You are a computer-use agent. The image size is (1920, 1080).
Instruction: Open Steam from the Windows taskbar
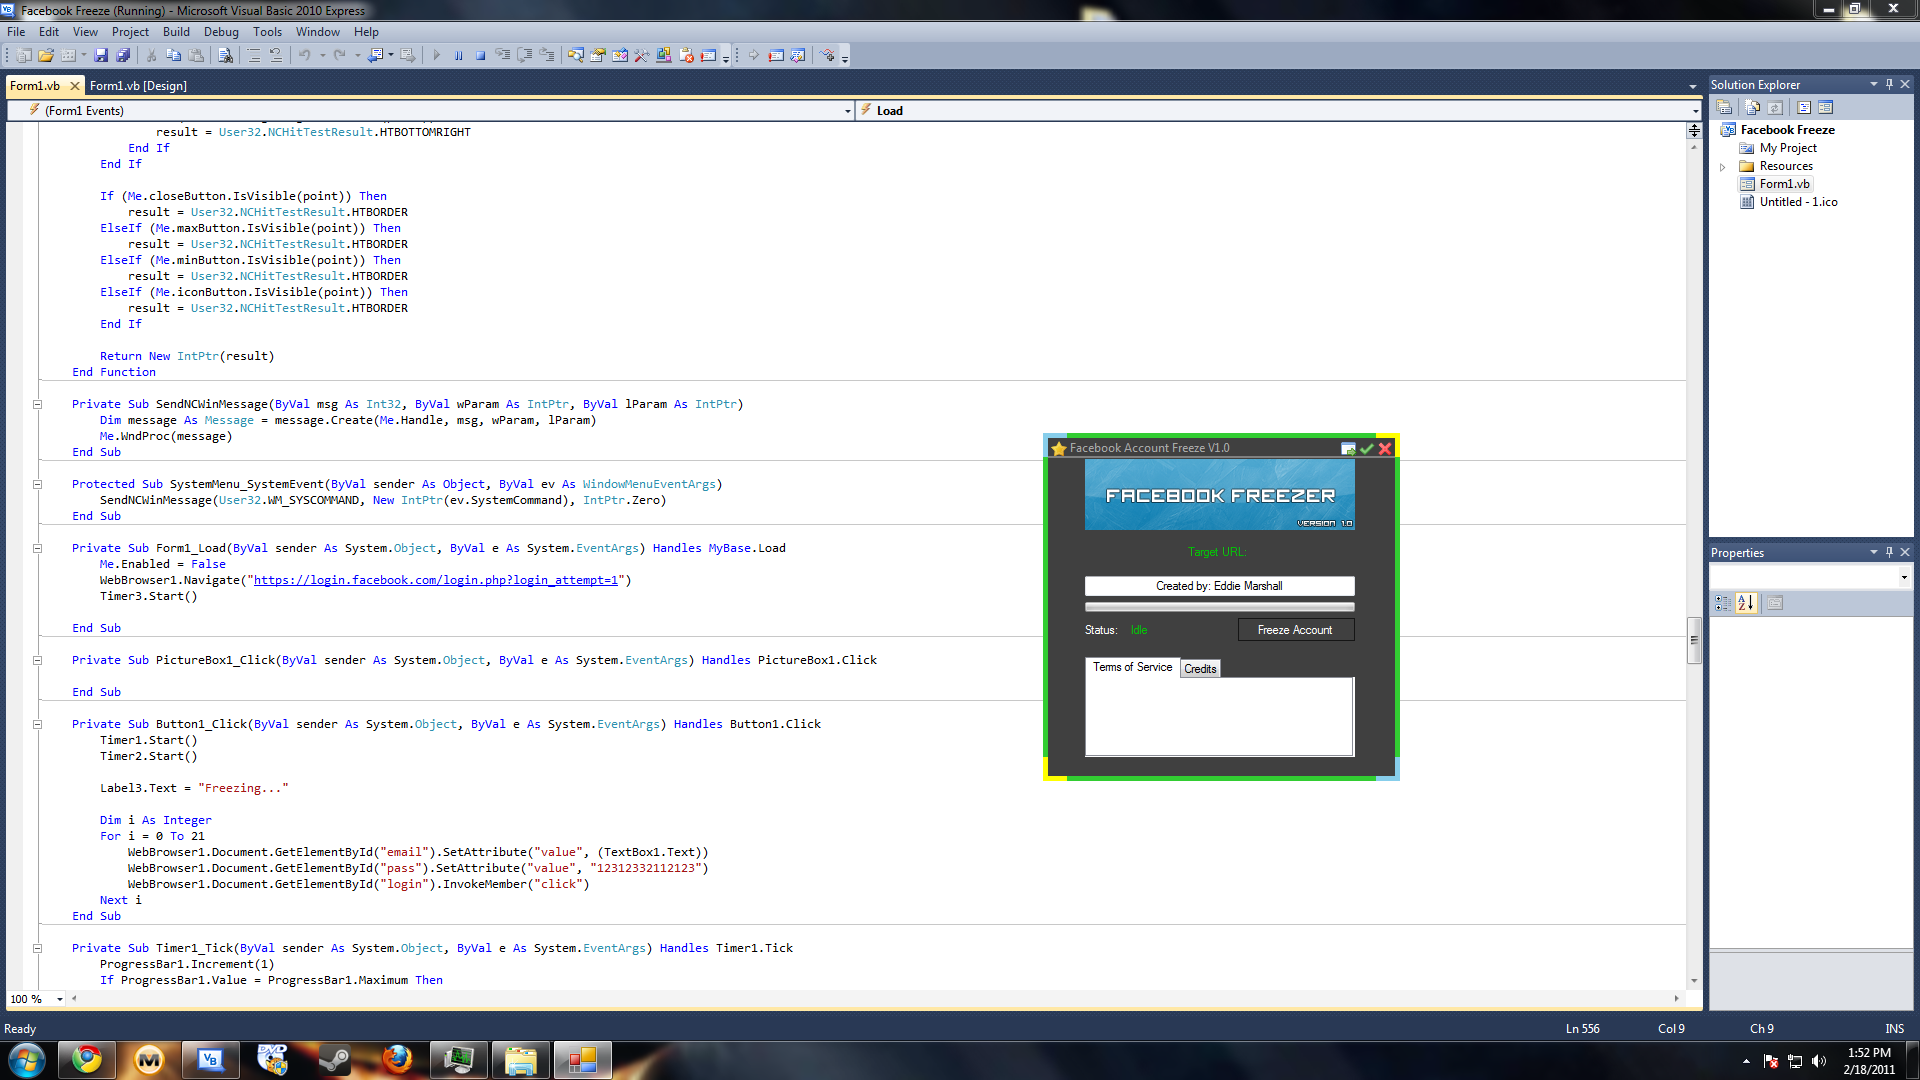click(335, 1060)
